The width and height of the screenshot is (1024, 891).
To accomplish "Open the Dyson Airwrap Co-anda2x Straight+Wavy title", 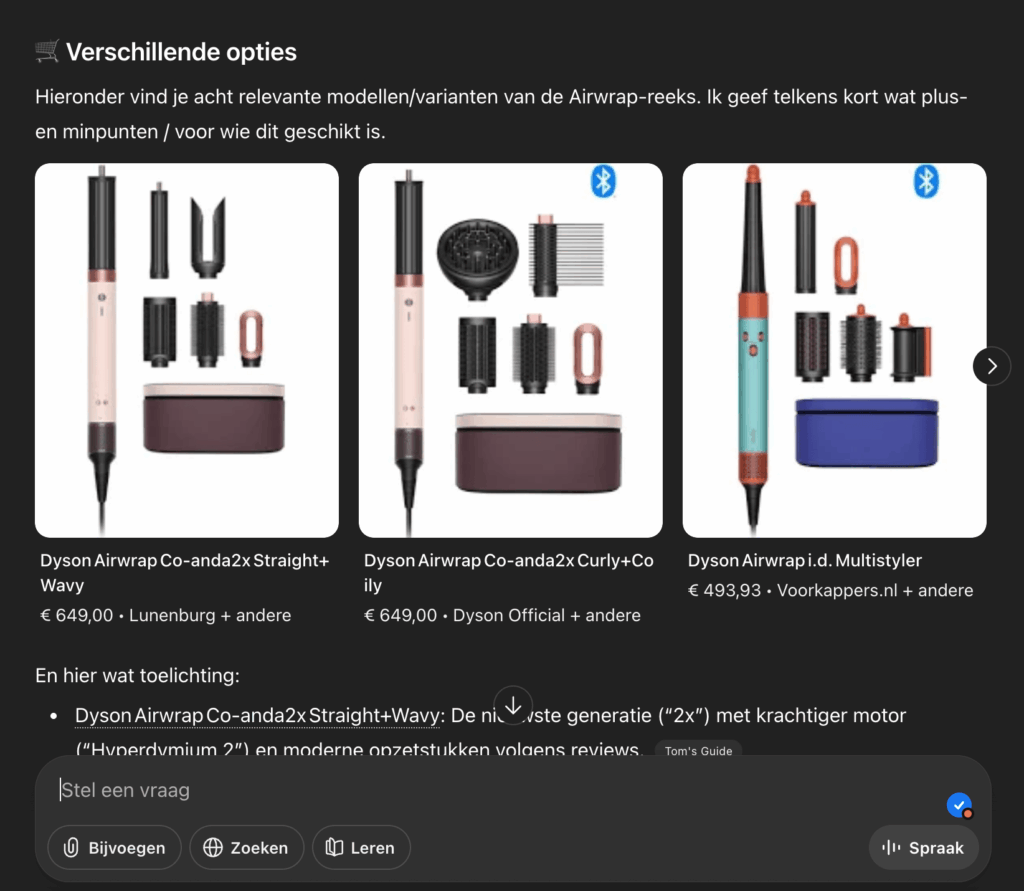I will coord(185,572).
